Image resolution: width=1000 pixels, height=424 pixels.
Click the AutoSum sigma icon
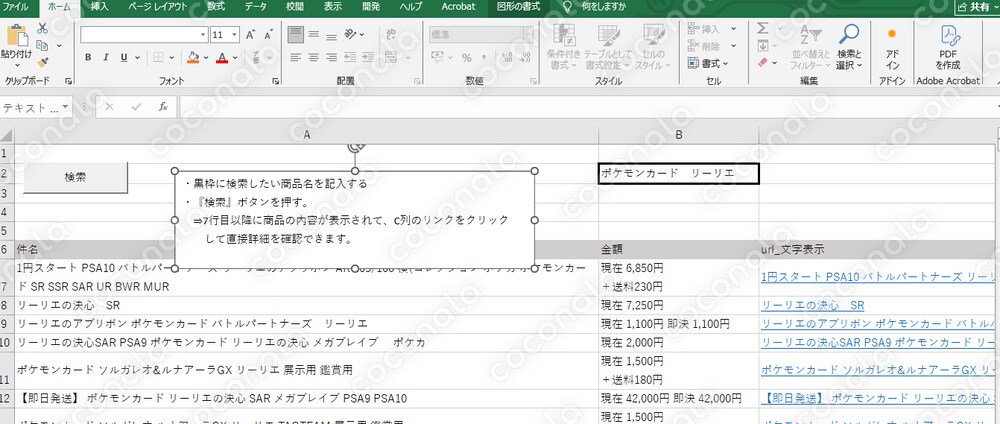[763, 29]
